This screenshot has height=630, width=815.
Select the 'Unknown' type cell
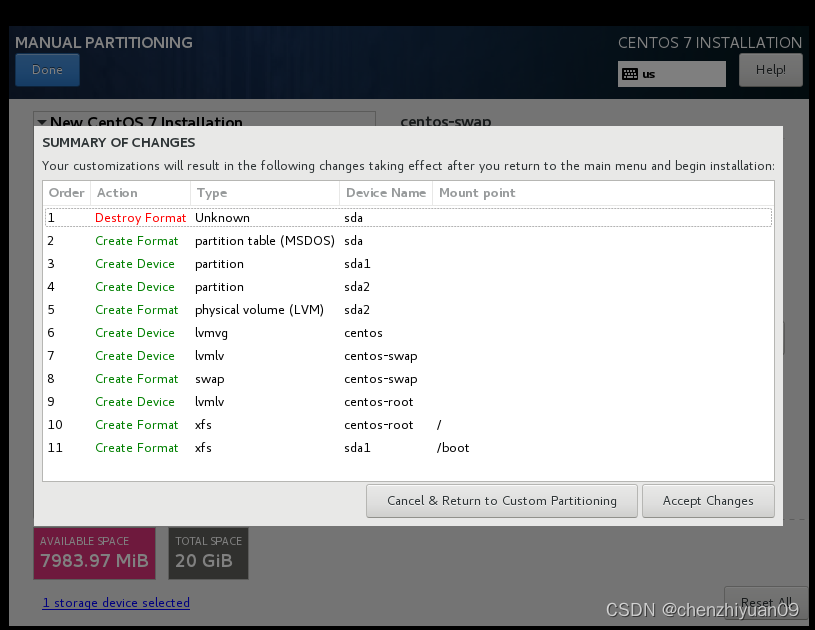[222, 218]
